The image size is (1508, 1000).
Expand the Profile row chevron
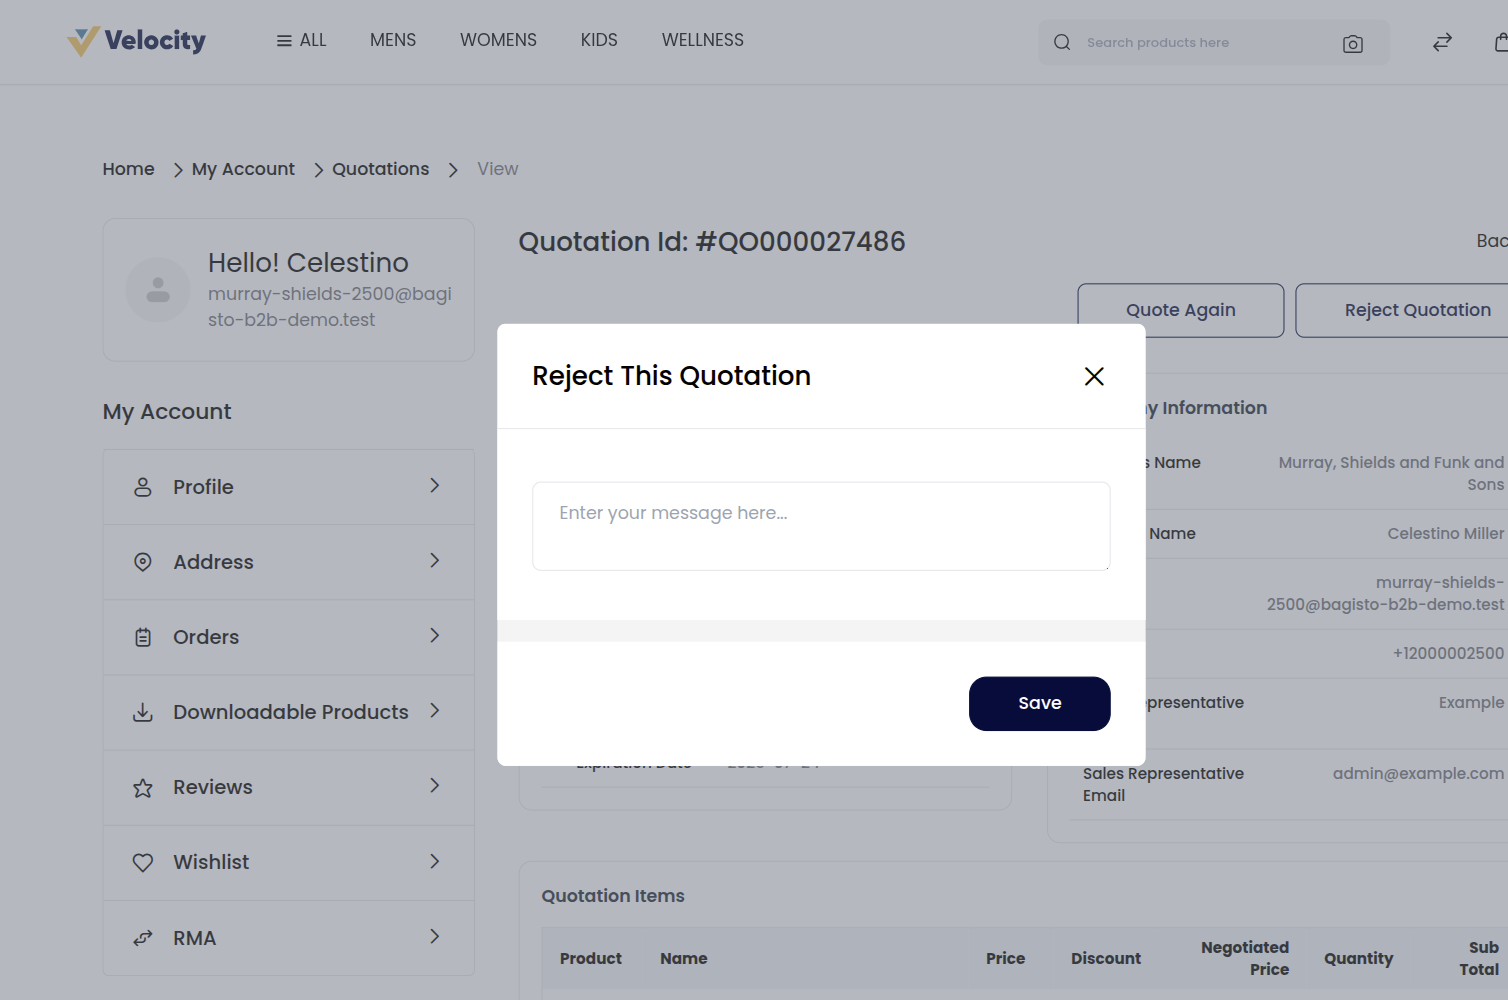point(435,485)
